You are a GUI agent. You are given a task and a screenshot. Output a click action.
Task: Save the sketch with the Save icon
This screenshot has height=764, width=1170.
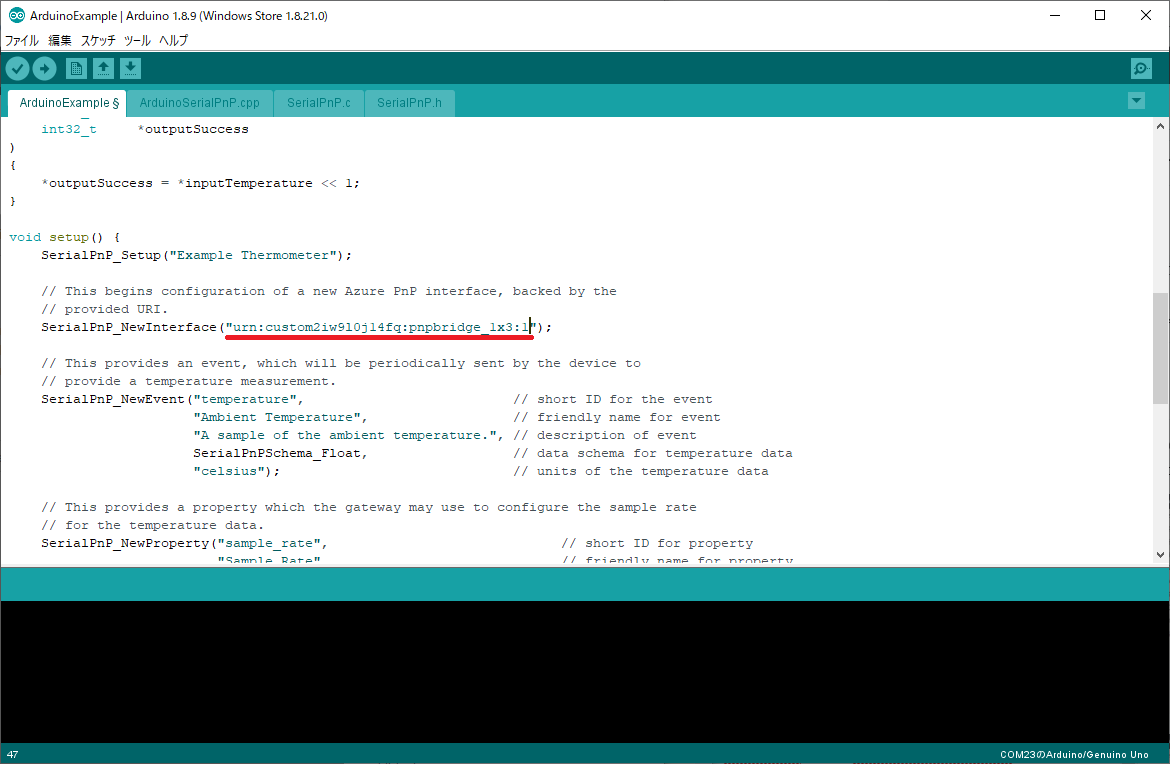(x=130, y=69)
